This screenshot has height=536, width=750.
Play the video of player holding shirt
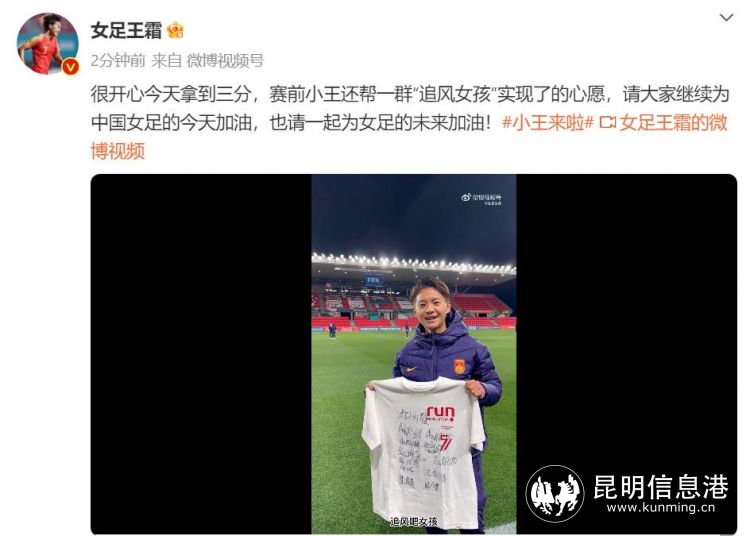coord(414,354)
